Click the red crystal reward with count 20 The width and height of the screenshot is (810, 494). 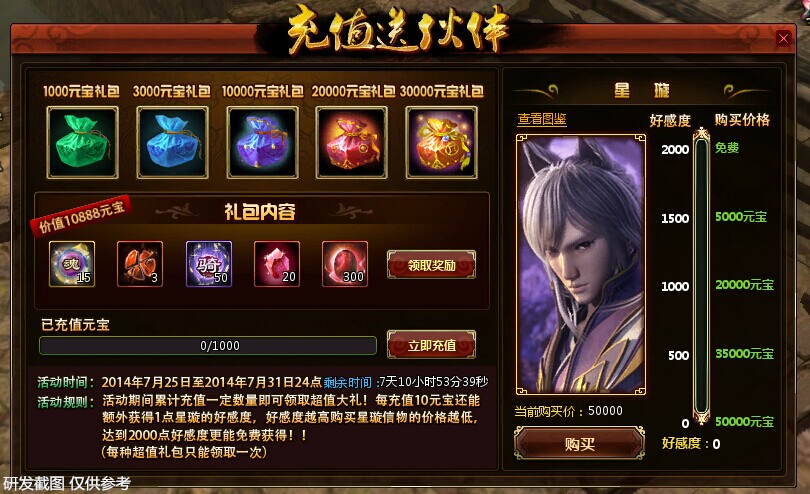(x=277, y=264)
